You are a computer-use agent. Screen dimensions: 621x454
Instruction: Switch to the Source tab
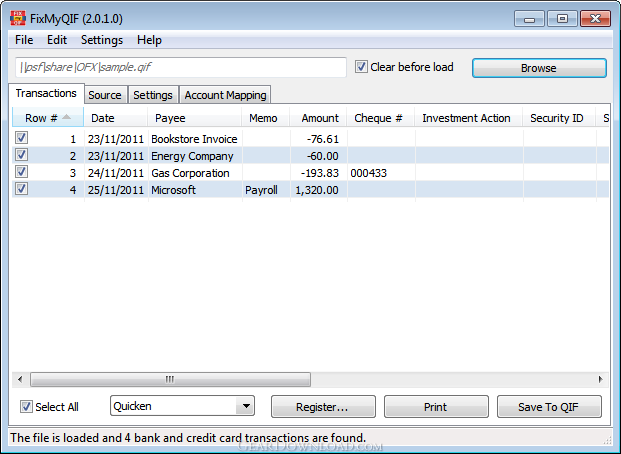[x=105, y=95]
